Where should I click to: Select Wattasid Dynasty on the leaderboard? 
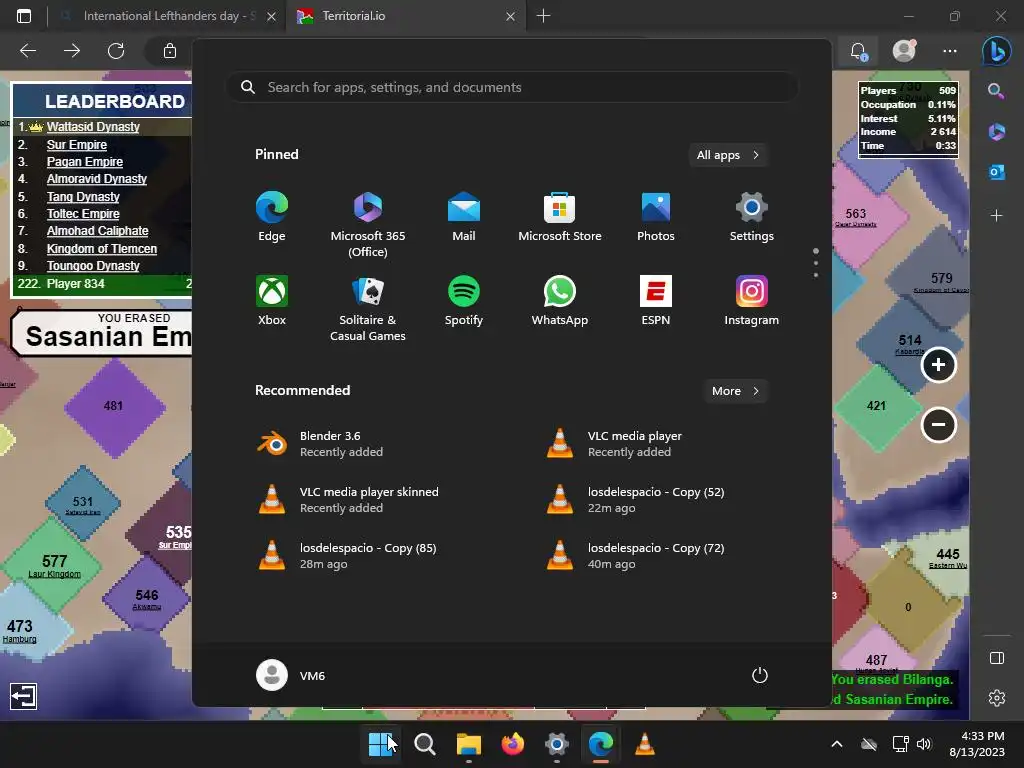93,127
